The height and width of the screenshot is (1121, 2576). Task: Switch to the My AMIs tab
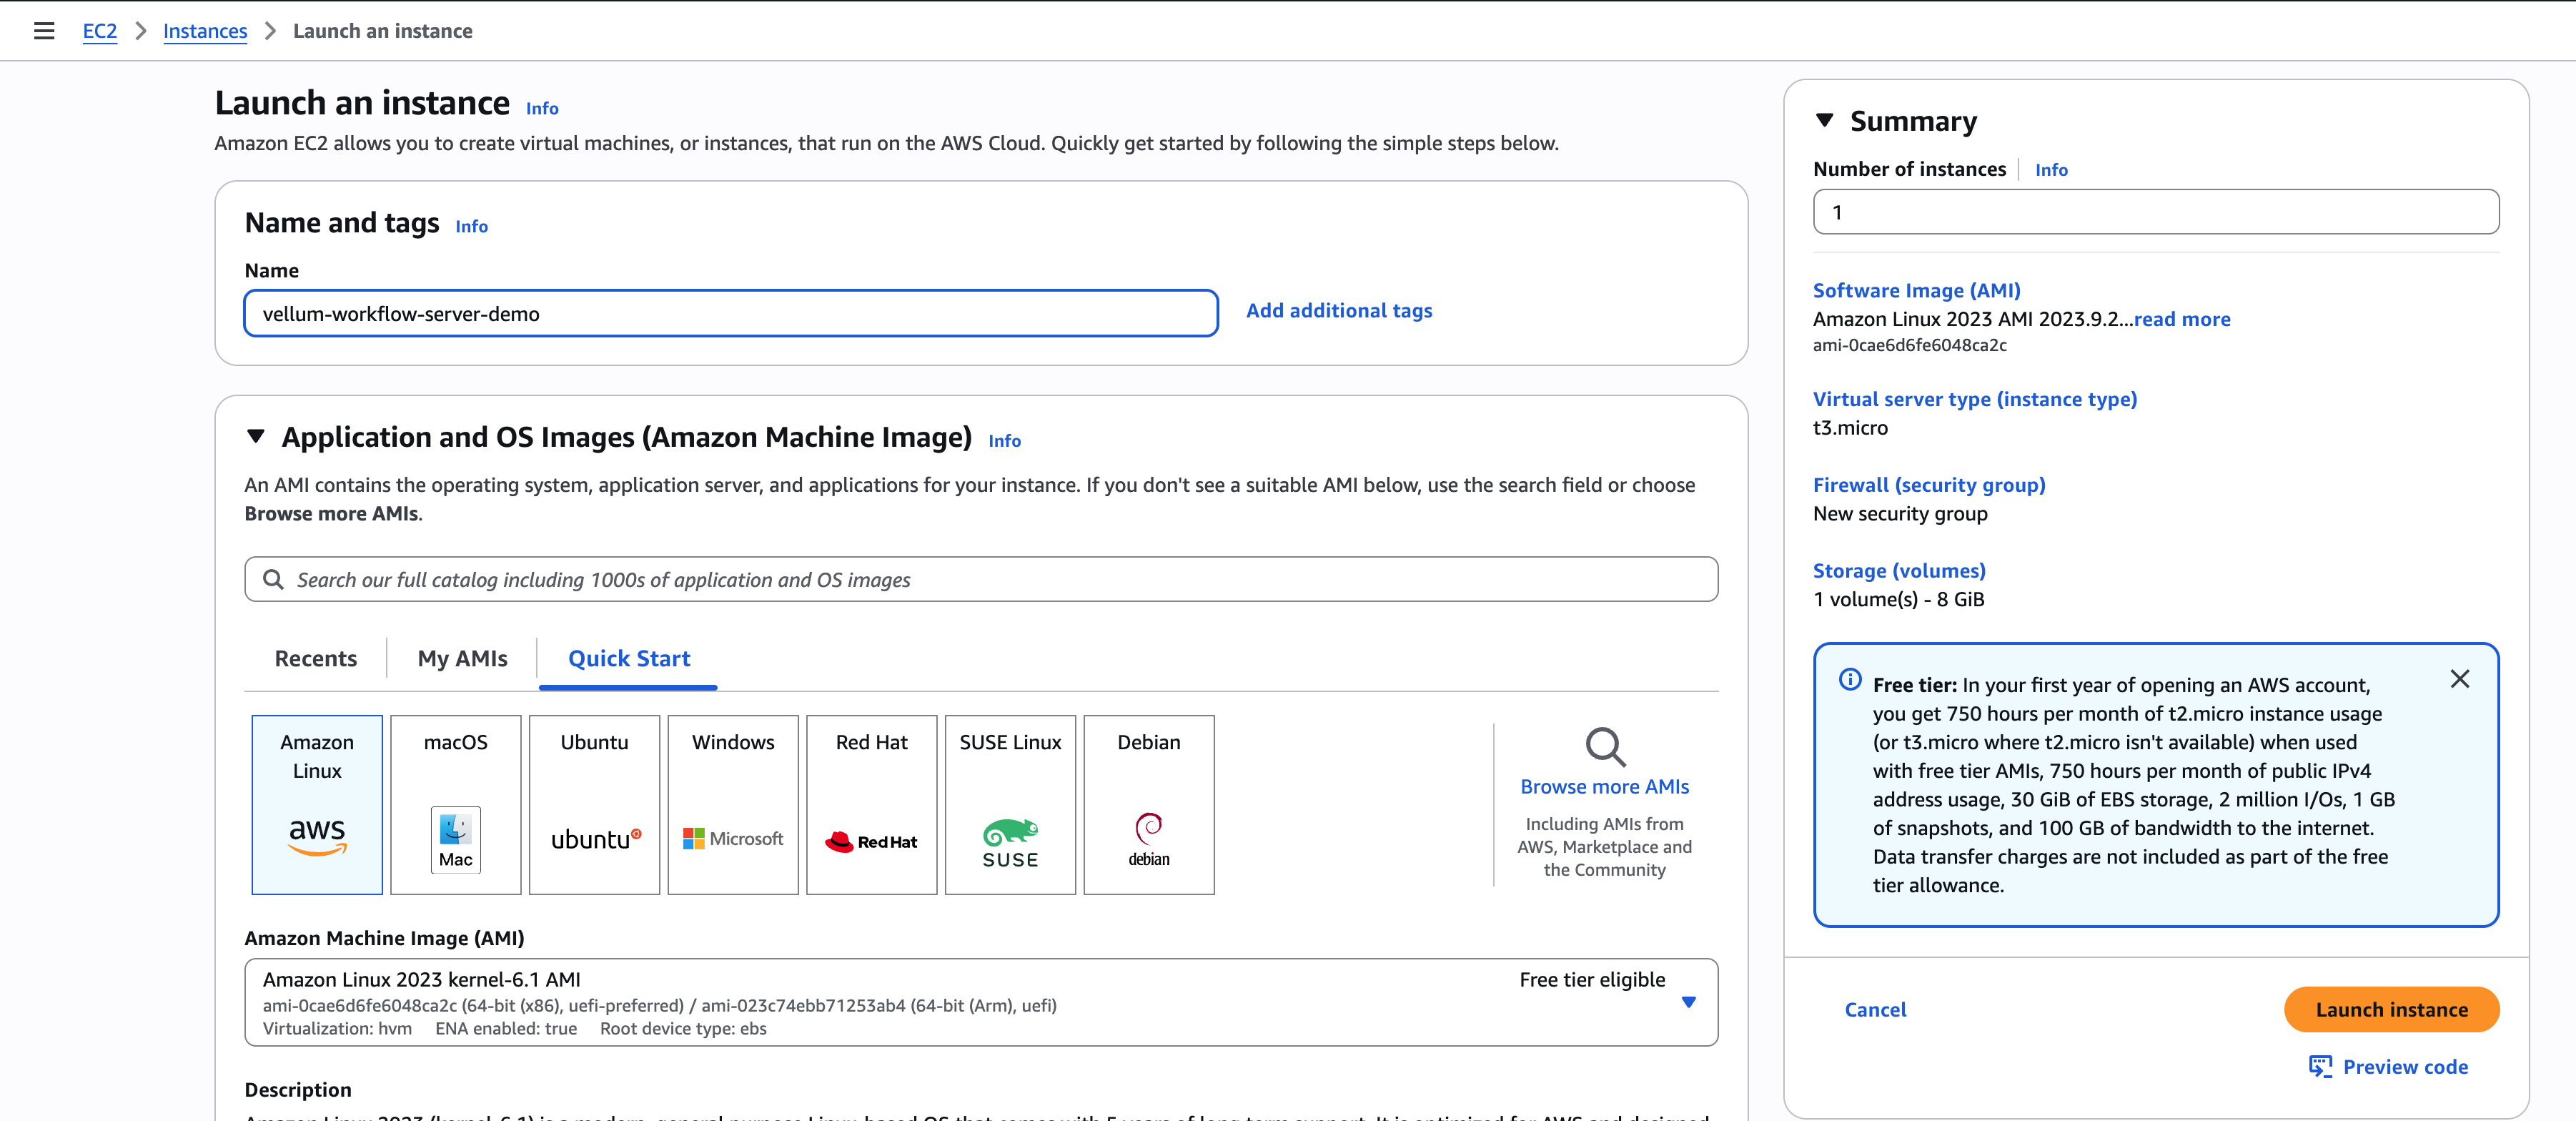click(462, 658)
